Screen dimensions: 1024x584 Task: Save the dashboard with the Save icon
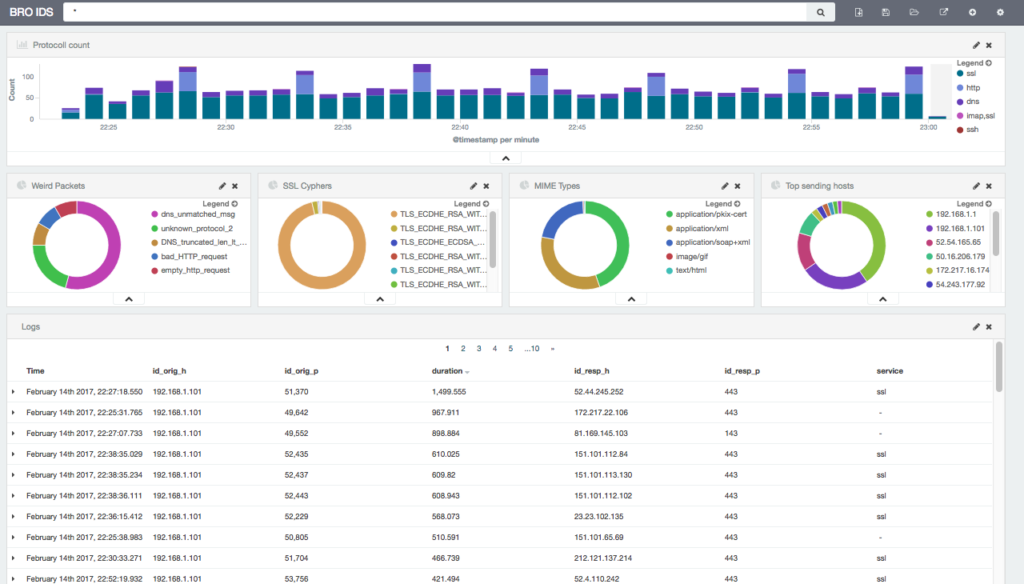coord(886,11)
